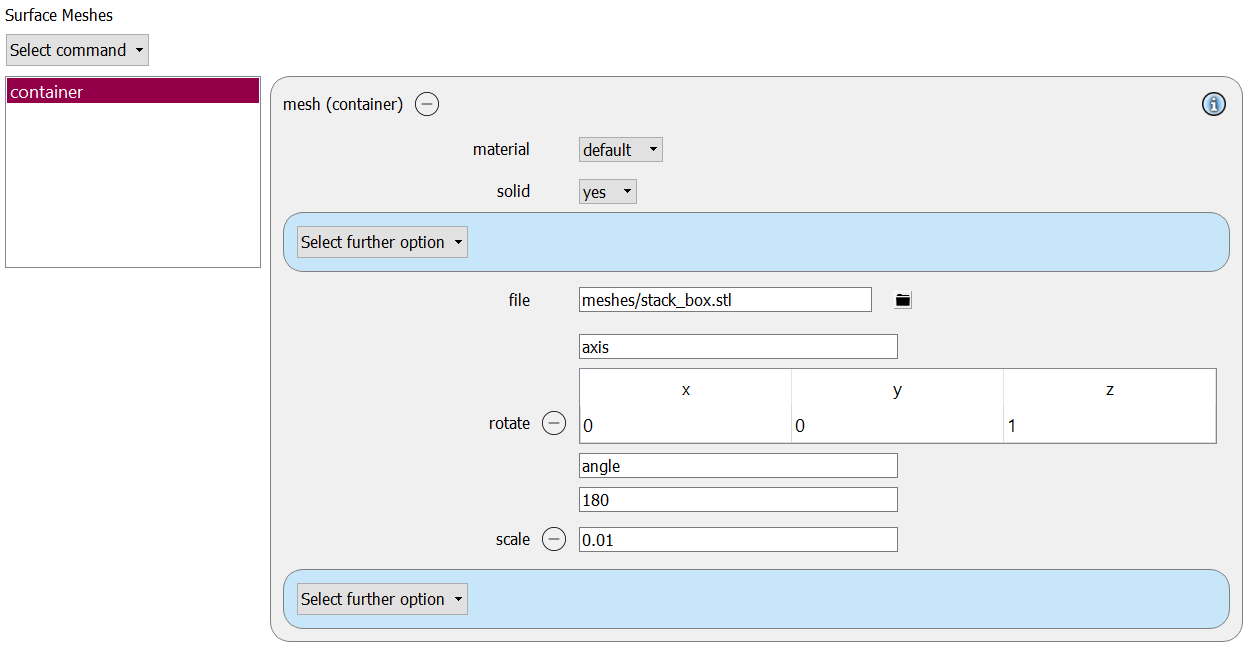Click the solid label
Viewport: 1250px width, 652px height.
coord(513,191)
